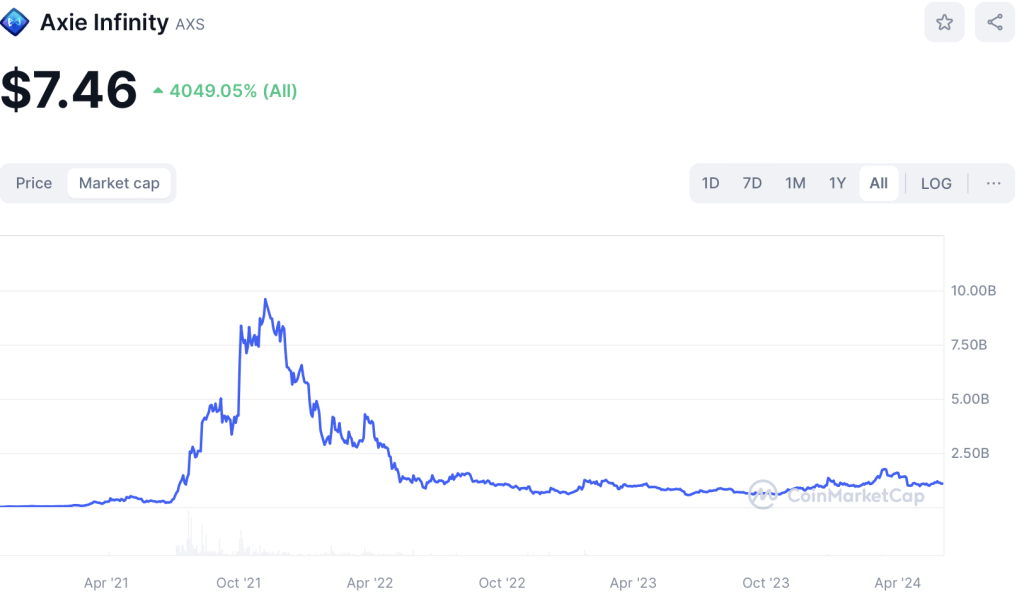1024x606 pixels.
Task: Toggle the LOG scale option
Action: click(936, 183)
